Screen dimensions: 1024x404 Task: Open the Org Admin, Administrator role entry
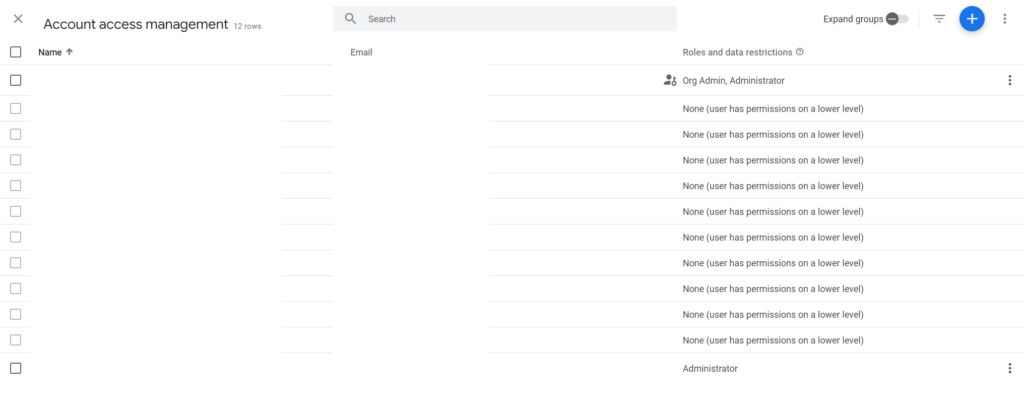coord(733,80)
